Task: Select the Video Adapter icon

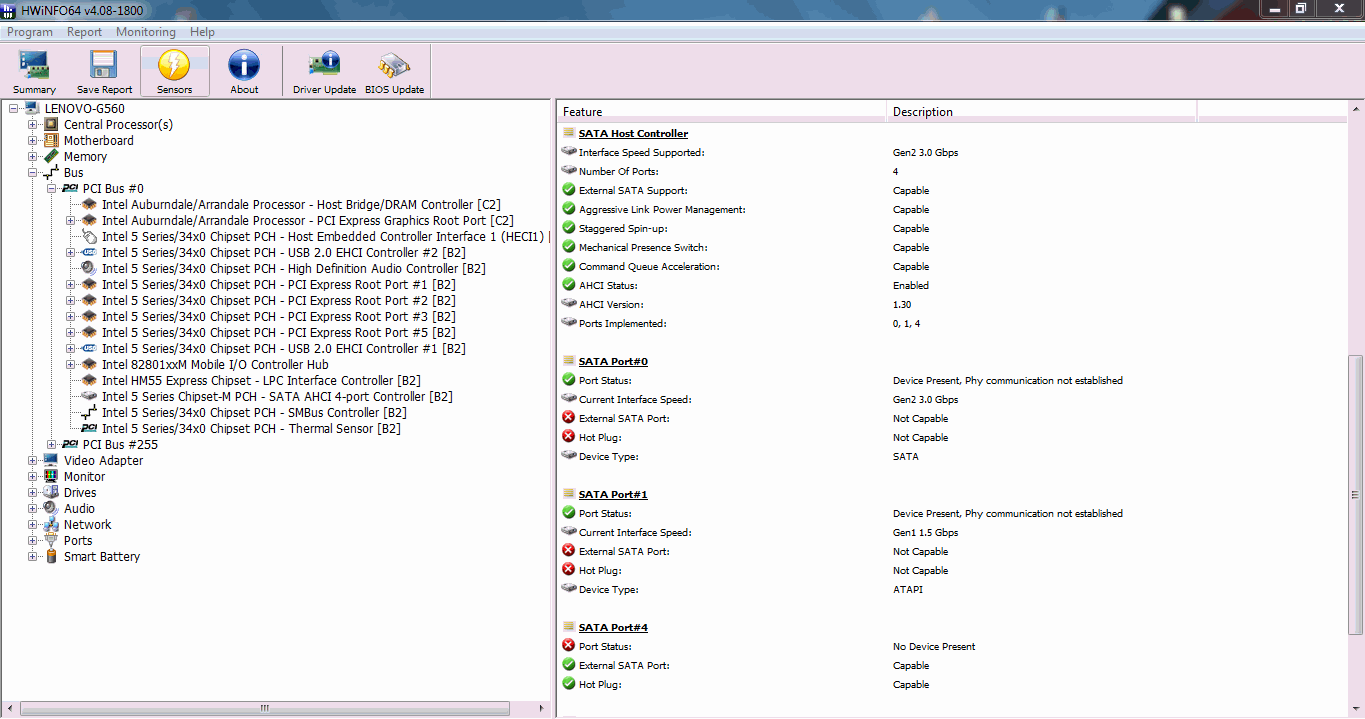Action: coord(51,461)
